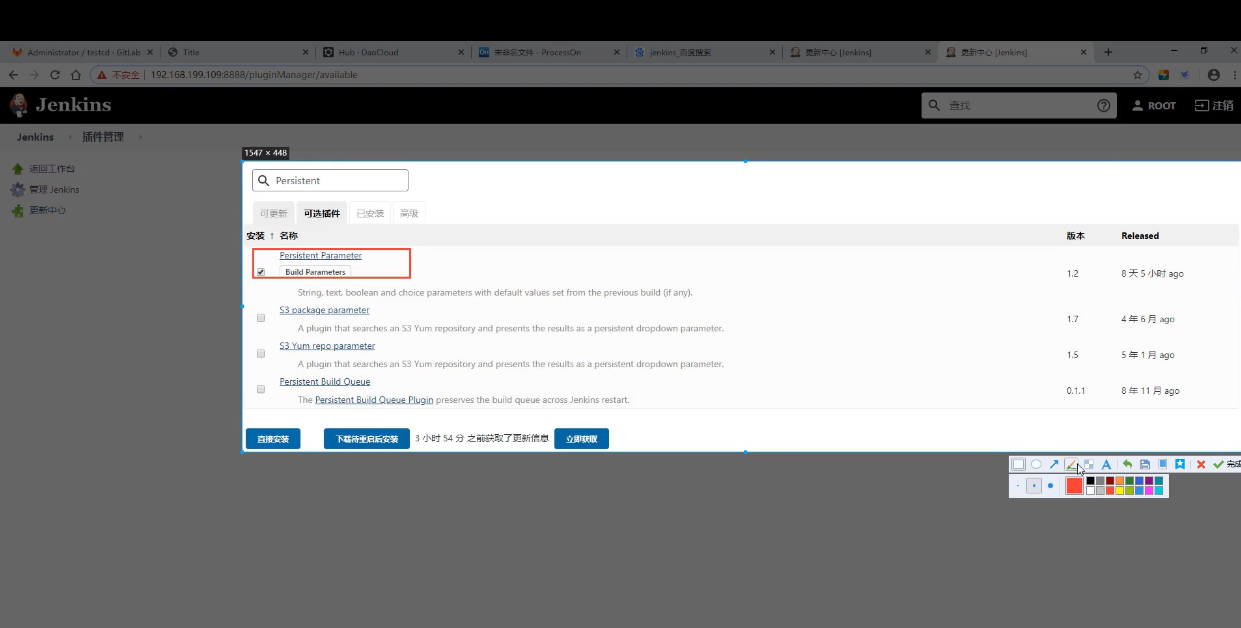Image resolution: width=1241 pixels, height=628 pixels.
Task: Choose the largest brush size dot
Action: coord(1050,486)
